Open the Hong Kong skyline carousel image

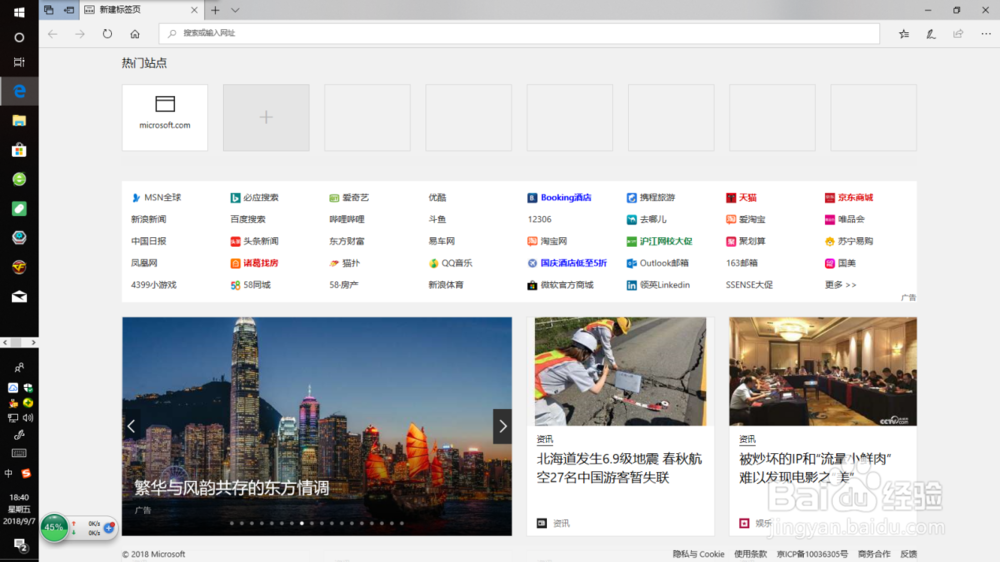(317, 426)
